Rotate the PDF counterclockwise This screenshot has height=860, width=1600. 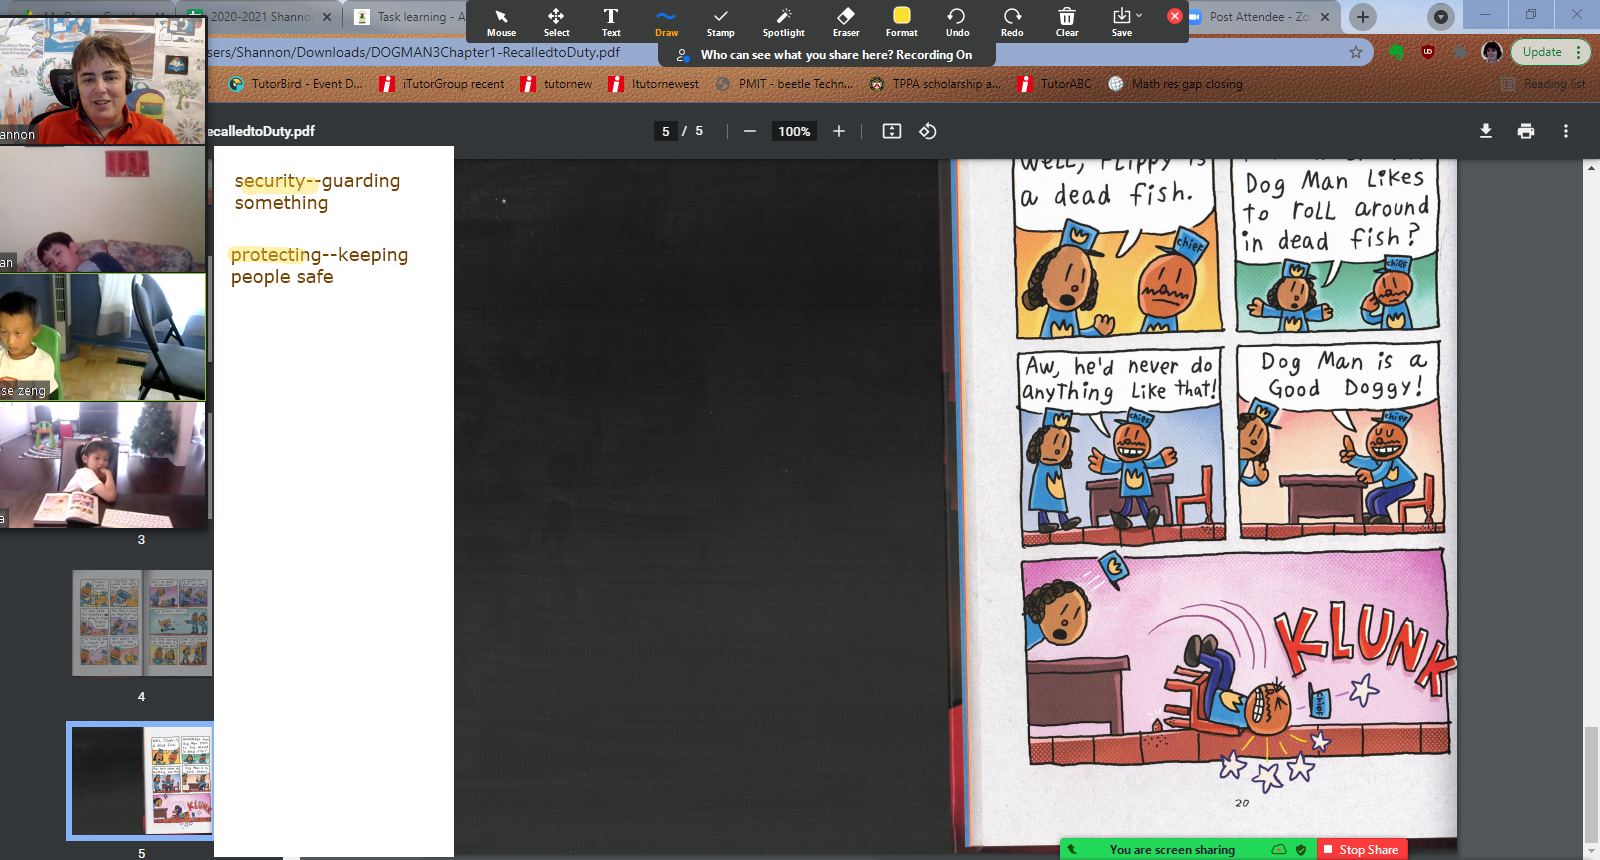point(928,131)
